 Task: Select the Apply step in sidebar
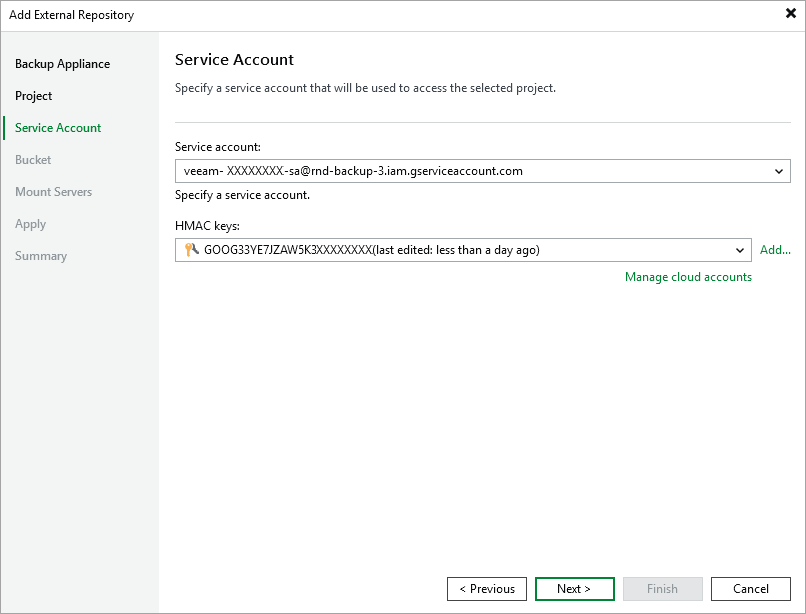click(x=30, y=224)
